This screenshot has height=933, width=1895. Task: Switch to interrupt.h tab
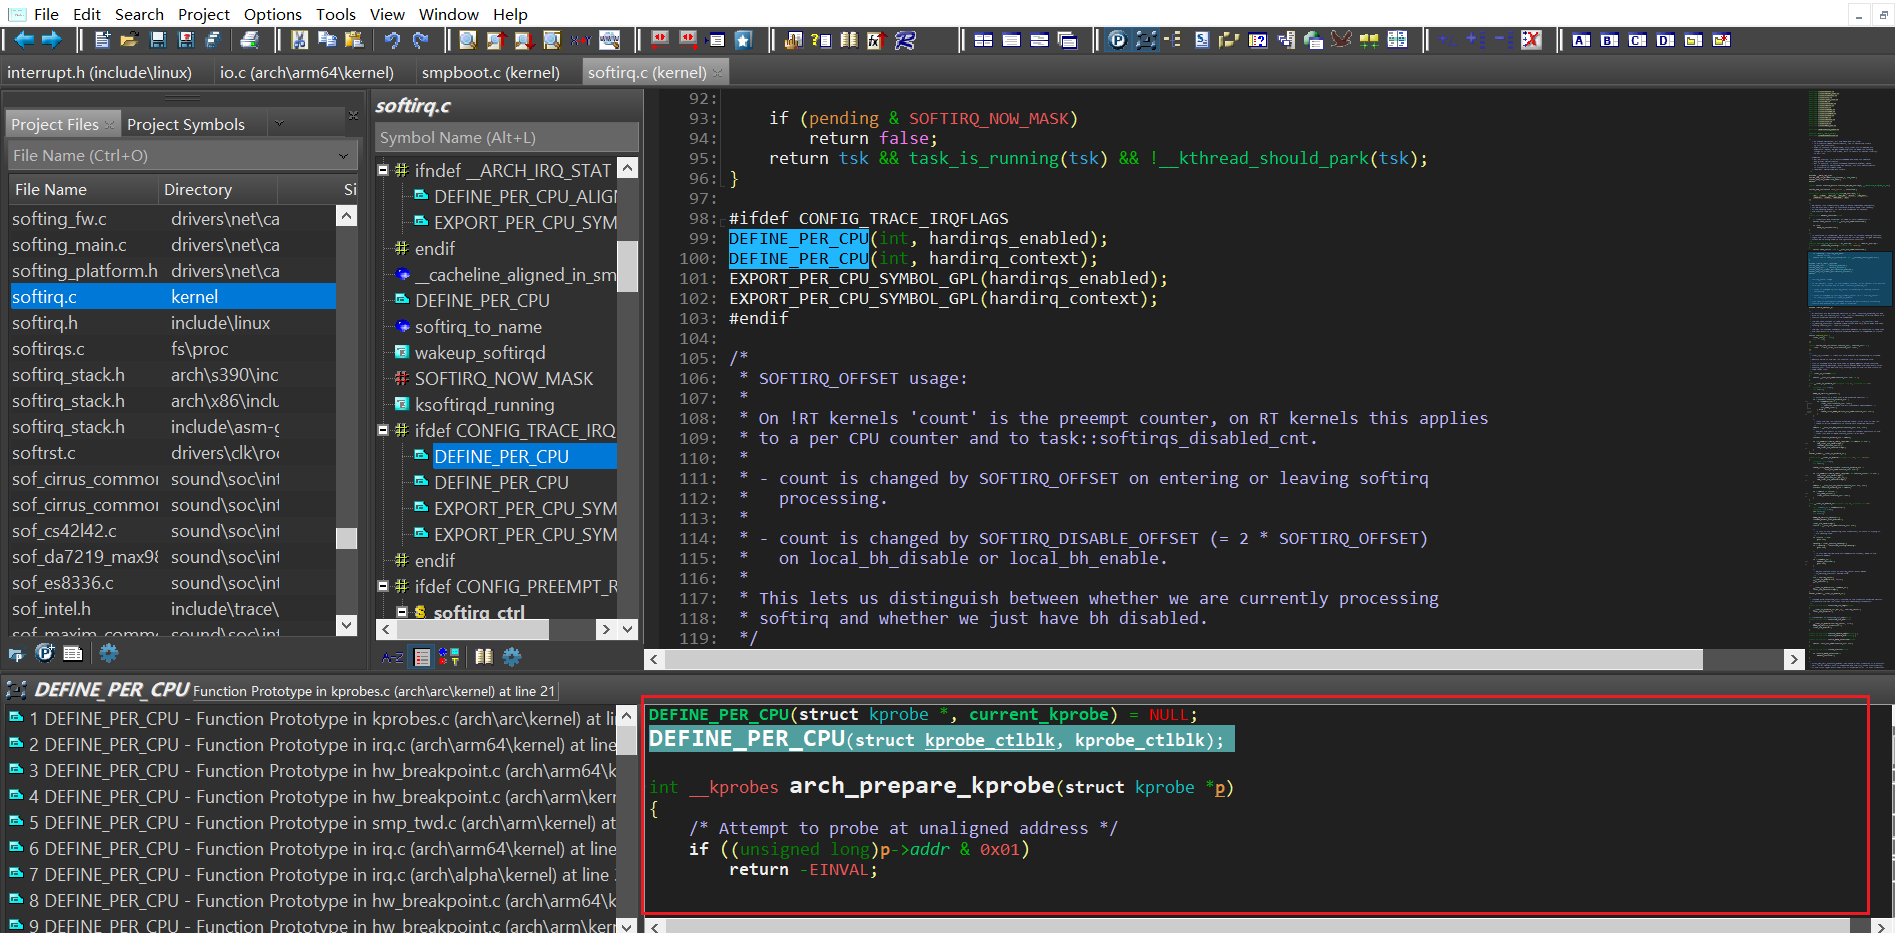coord(100,72)
